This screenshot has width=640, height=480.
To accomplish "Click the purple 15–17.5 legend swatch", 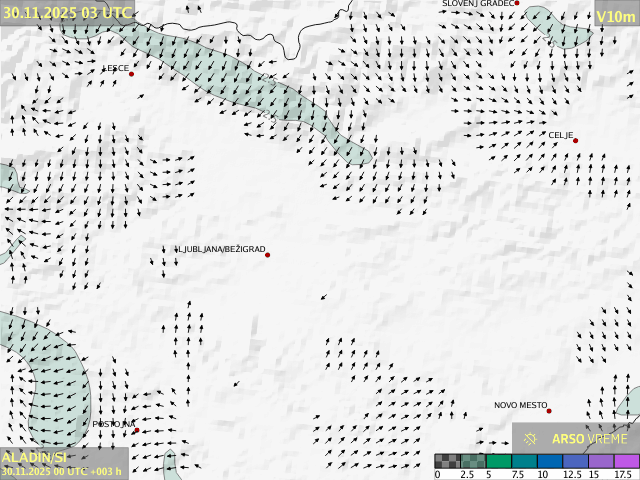I will click(601, 461).
